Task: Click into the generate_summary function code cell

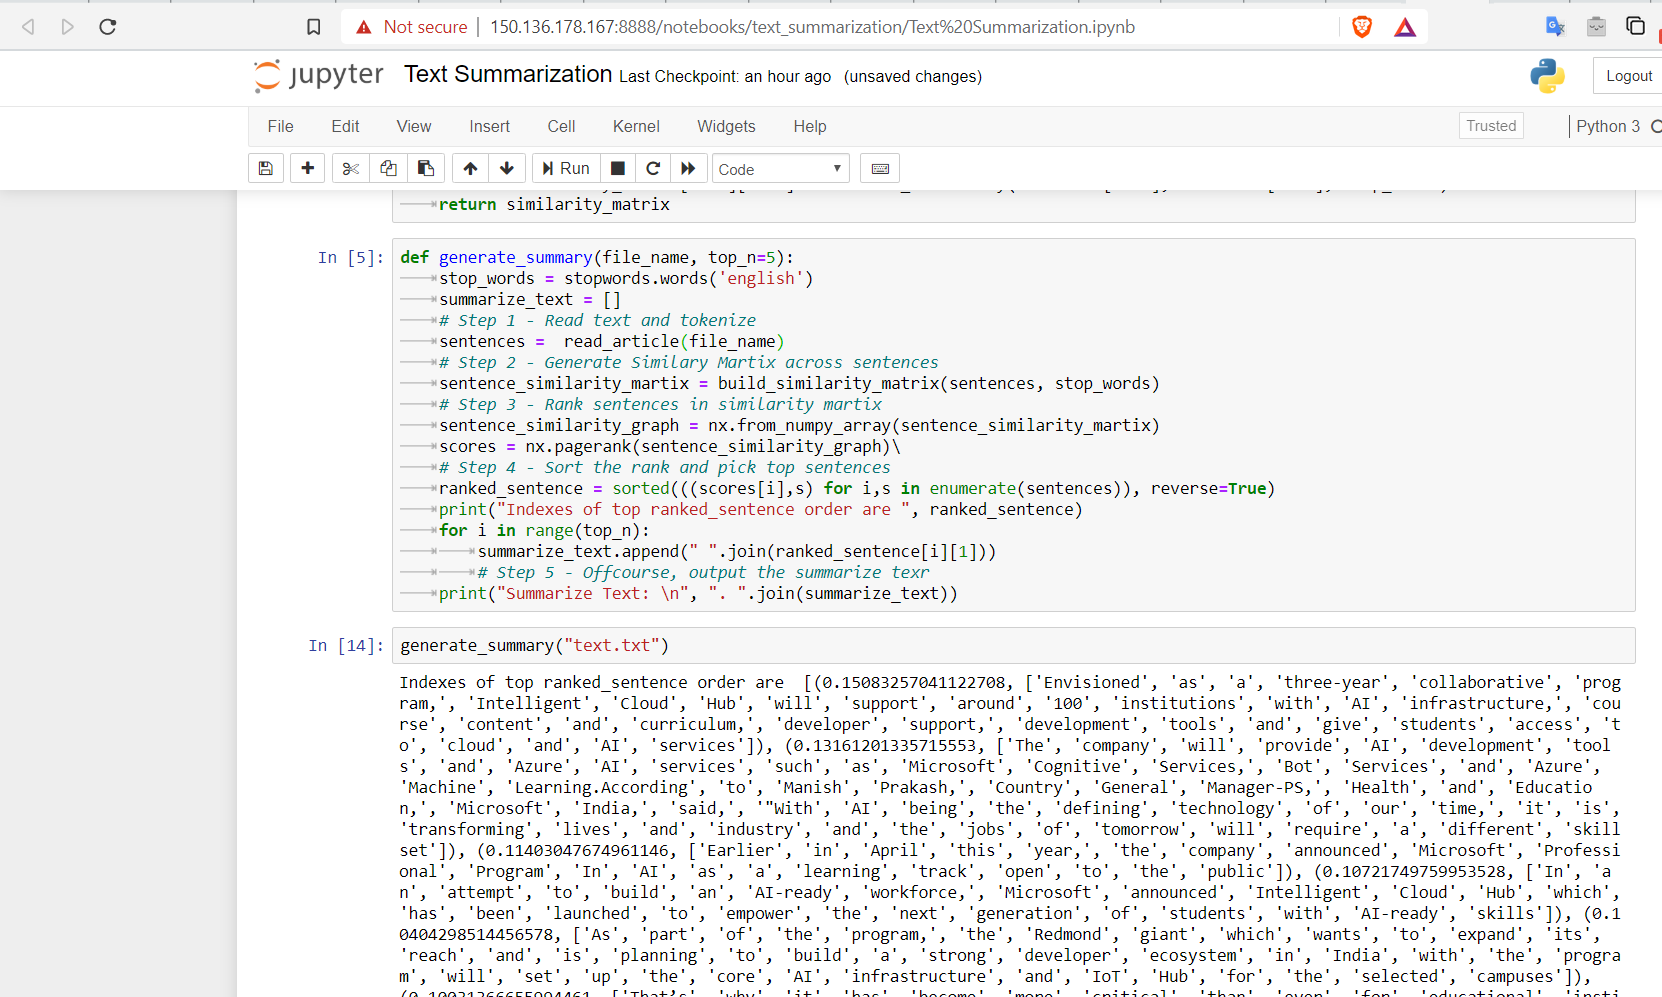Action: (x=1014, y=425)
